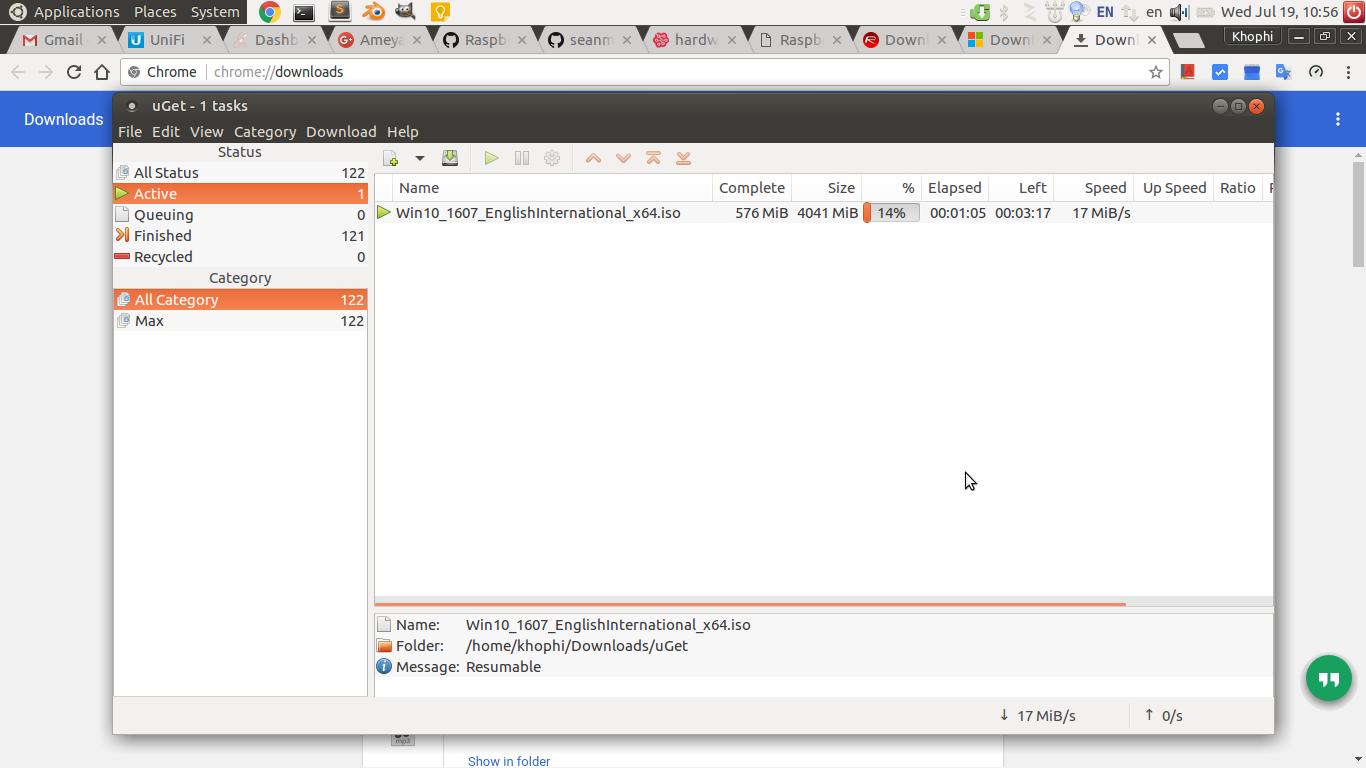Click the save/import download toolbar icon

450,158
